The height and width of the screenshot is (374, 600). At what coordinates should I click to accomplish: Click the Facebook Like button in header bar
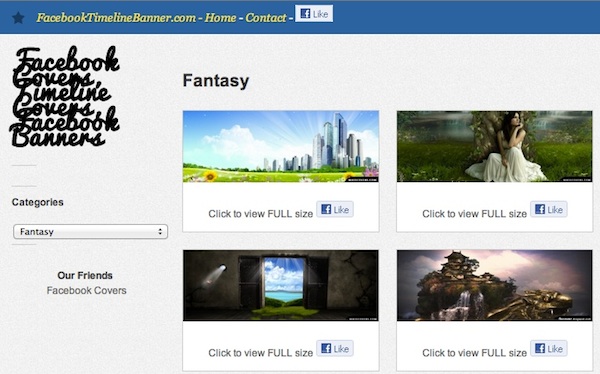click(314, 13)
